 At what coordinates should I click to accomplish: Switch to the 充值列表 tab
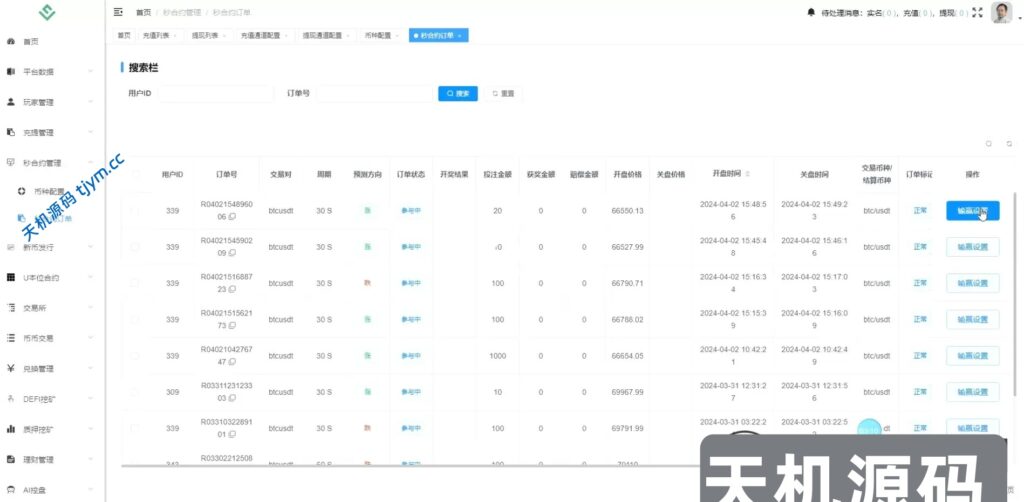(158, 35)
